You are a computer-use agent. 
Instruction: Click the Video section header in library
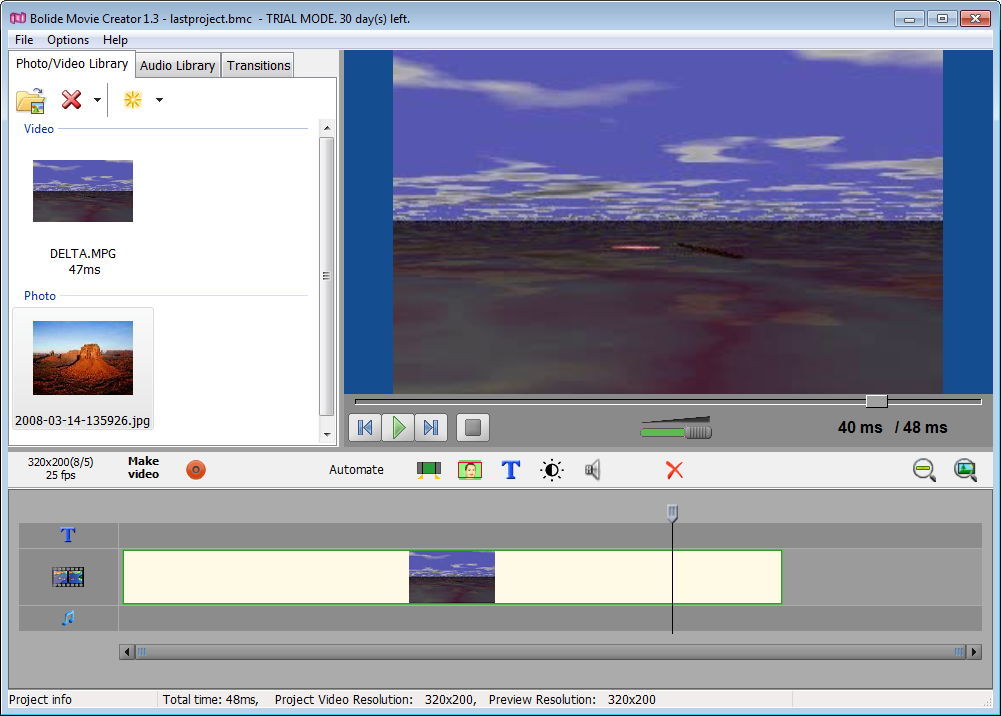pos(39,129)
